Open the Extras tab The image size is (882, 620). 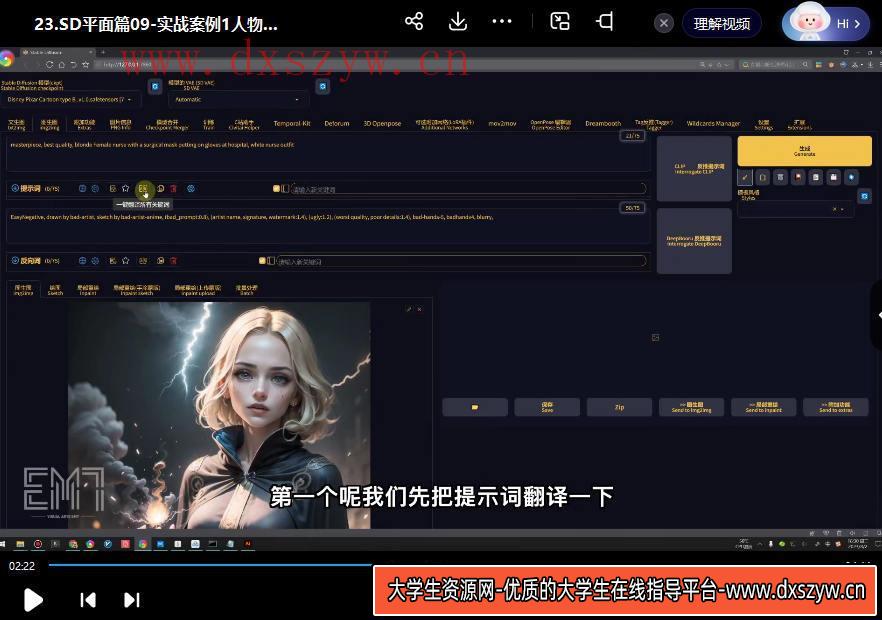[84, 124]
